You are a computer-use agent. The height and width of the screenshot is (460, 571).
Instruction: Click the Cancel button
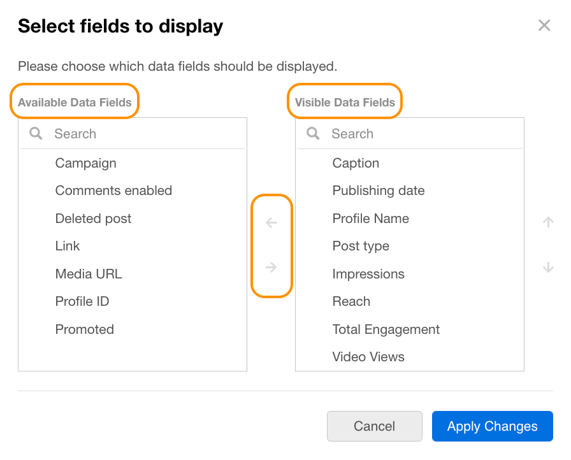pos(374,426)
